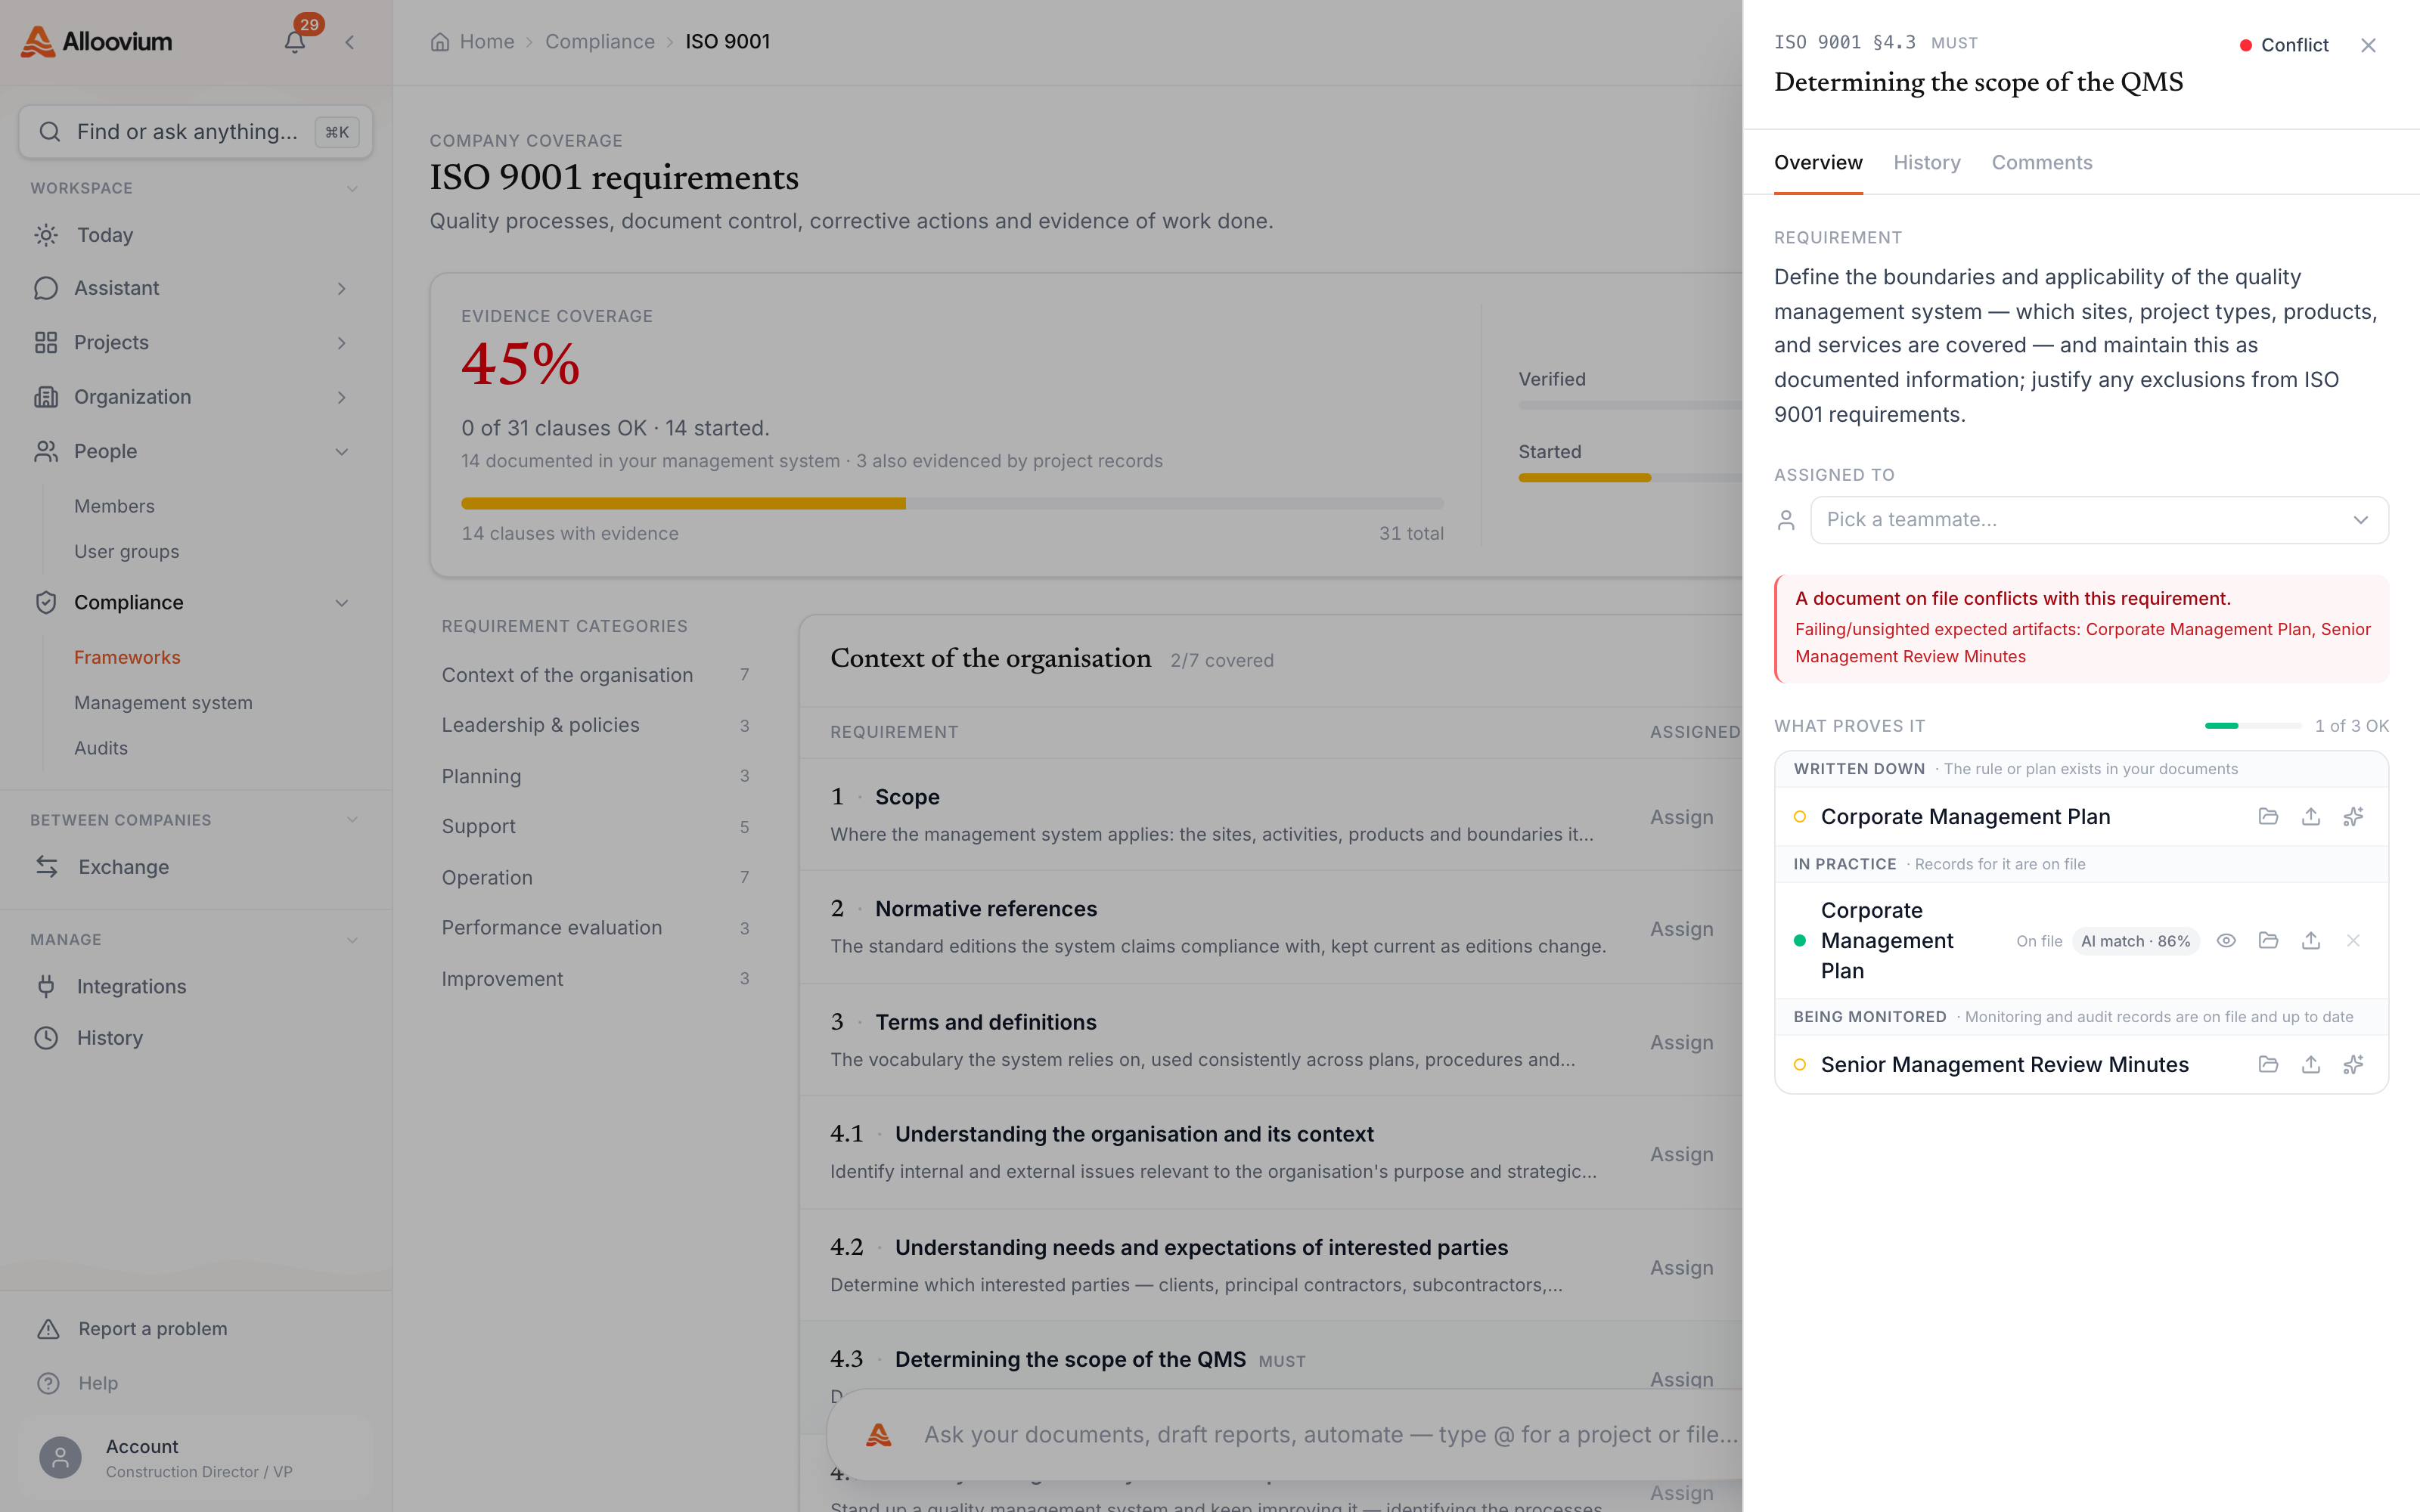
Task: Remove the matched Corporate Management Plan record
Action: point(2353,940)
